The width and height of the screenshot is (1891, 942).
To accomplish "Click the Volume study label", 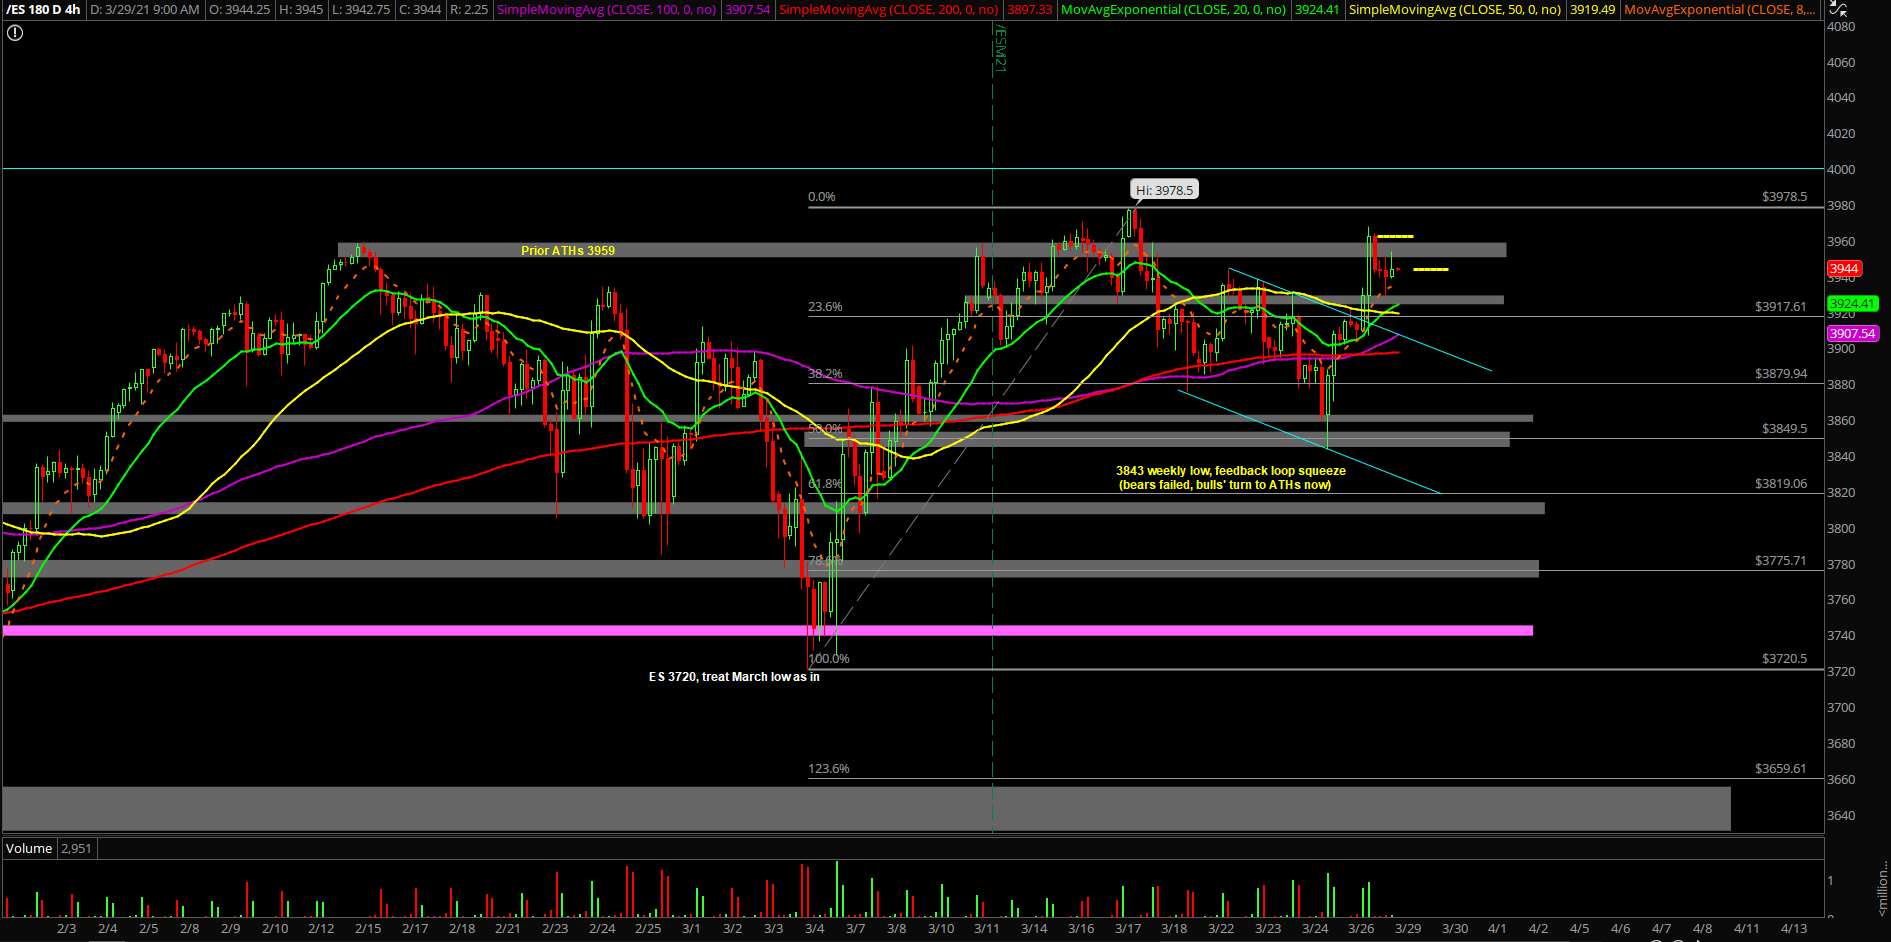I will click(x=29, y=848).
